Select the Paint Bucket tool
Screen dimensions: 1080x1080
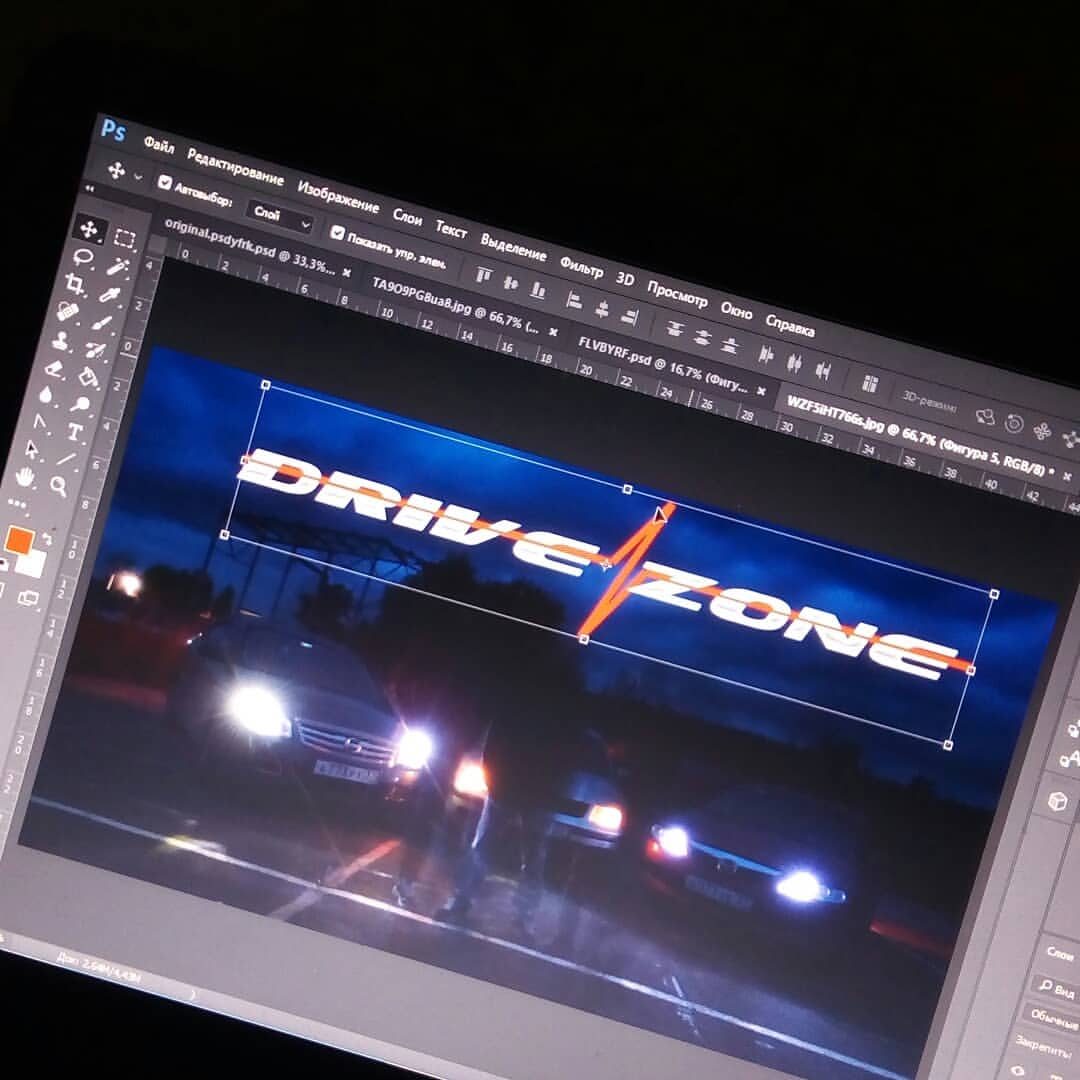[88, 377]
